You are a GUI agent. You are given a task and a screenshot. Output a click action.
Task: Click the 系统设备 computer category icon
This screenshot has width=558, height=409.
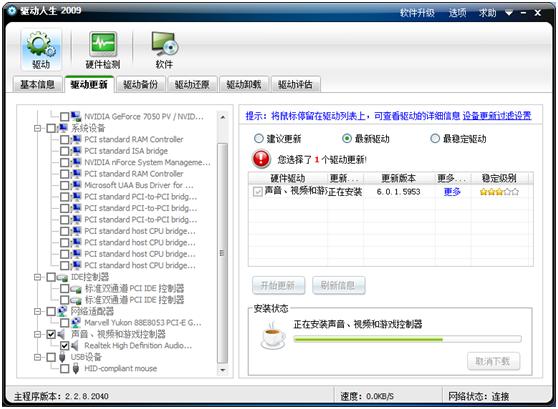[63, 128]
